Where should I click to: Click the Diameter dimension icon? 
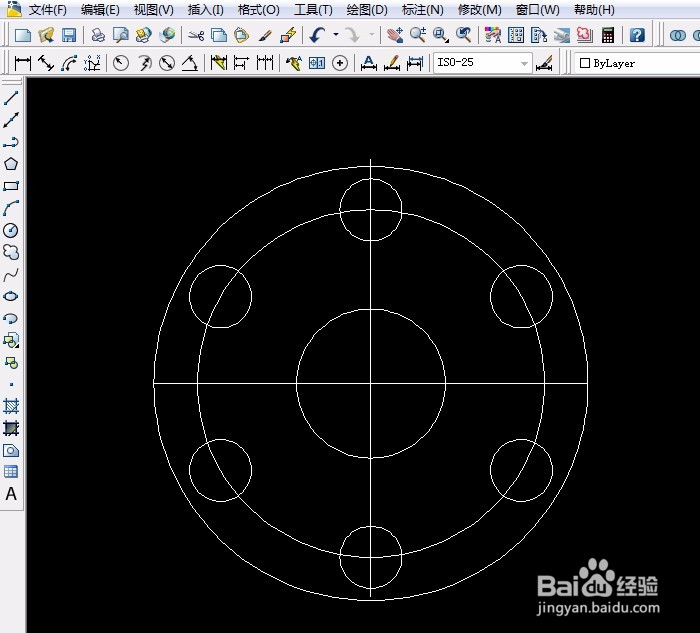[x=167, y=63]
